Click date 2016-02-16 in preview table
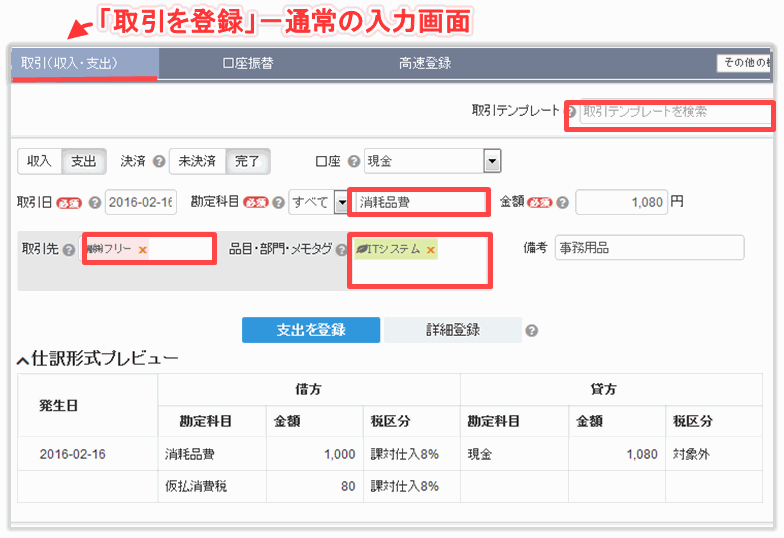Viewport: 784px width, 538px height. pos(72,454)
